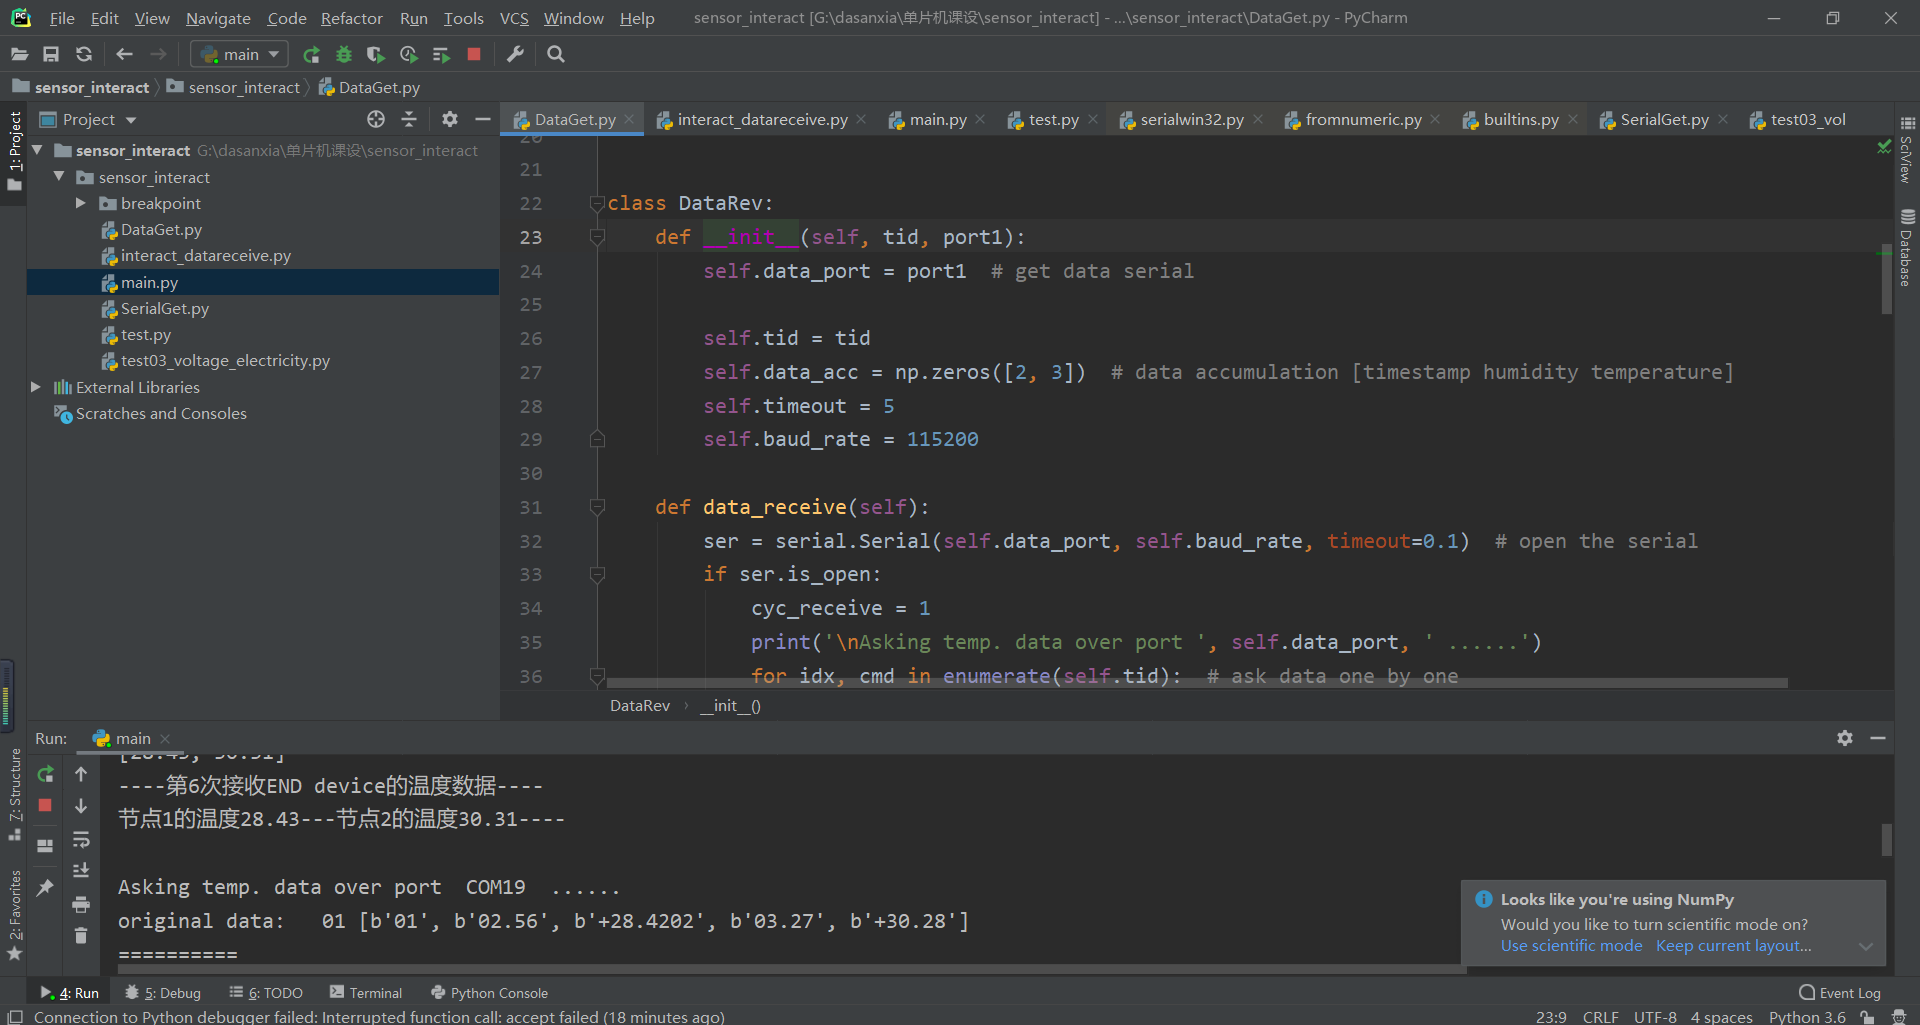Jump down the stack trace with down arrow
Image resolution: width=1920 pixels, height=1025 pixels.
pyautogui.click(x=81, y=806)
